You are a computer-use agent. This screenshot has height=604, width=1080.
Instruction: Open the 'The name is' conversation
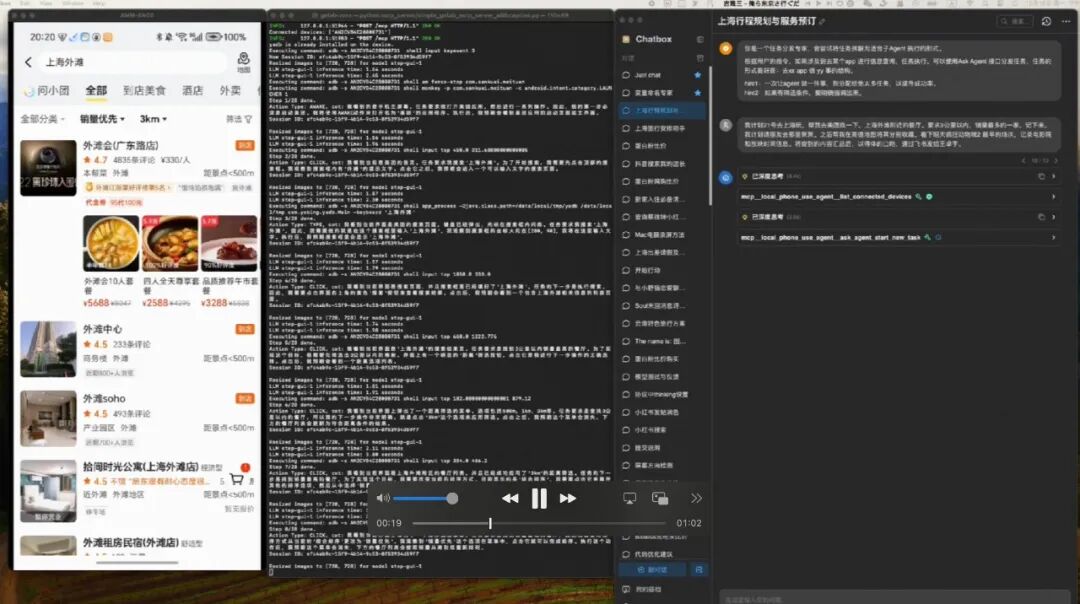click(661, 341)
